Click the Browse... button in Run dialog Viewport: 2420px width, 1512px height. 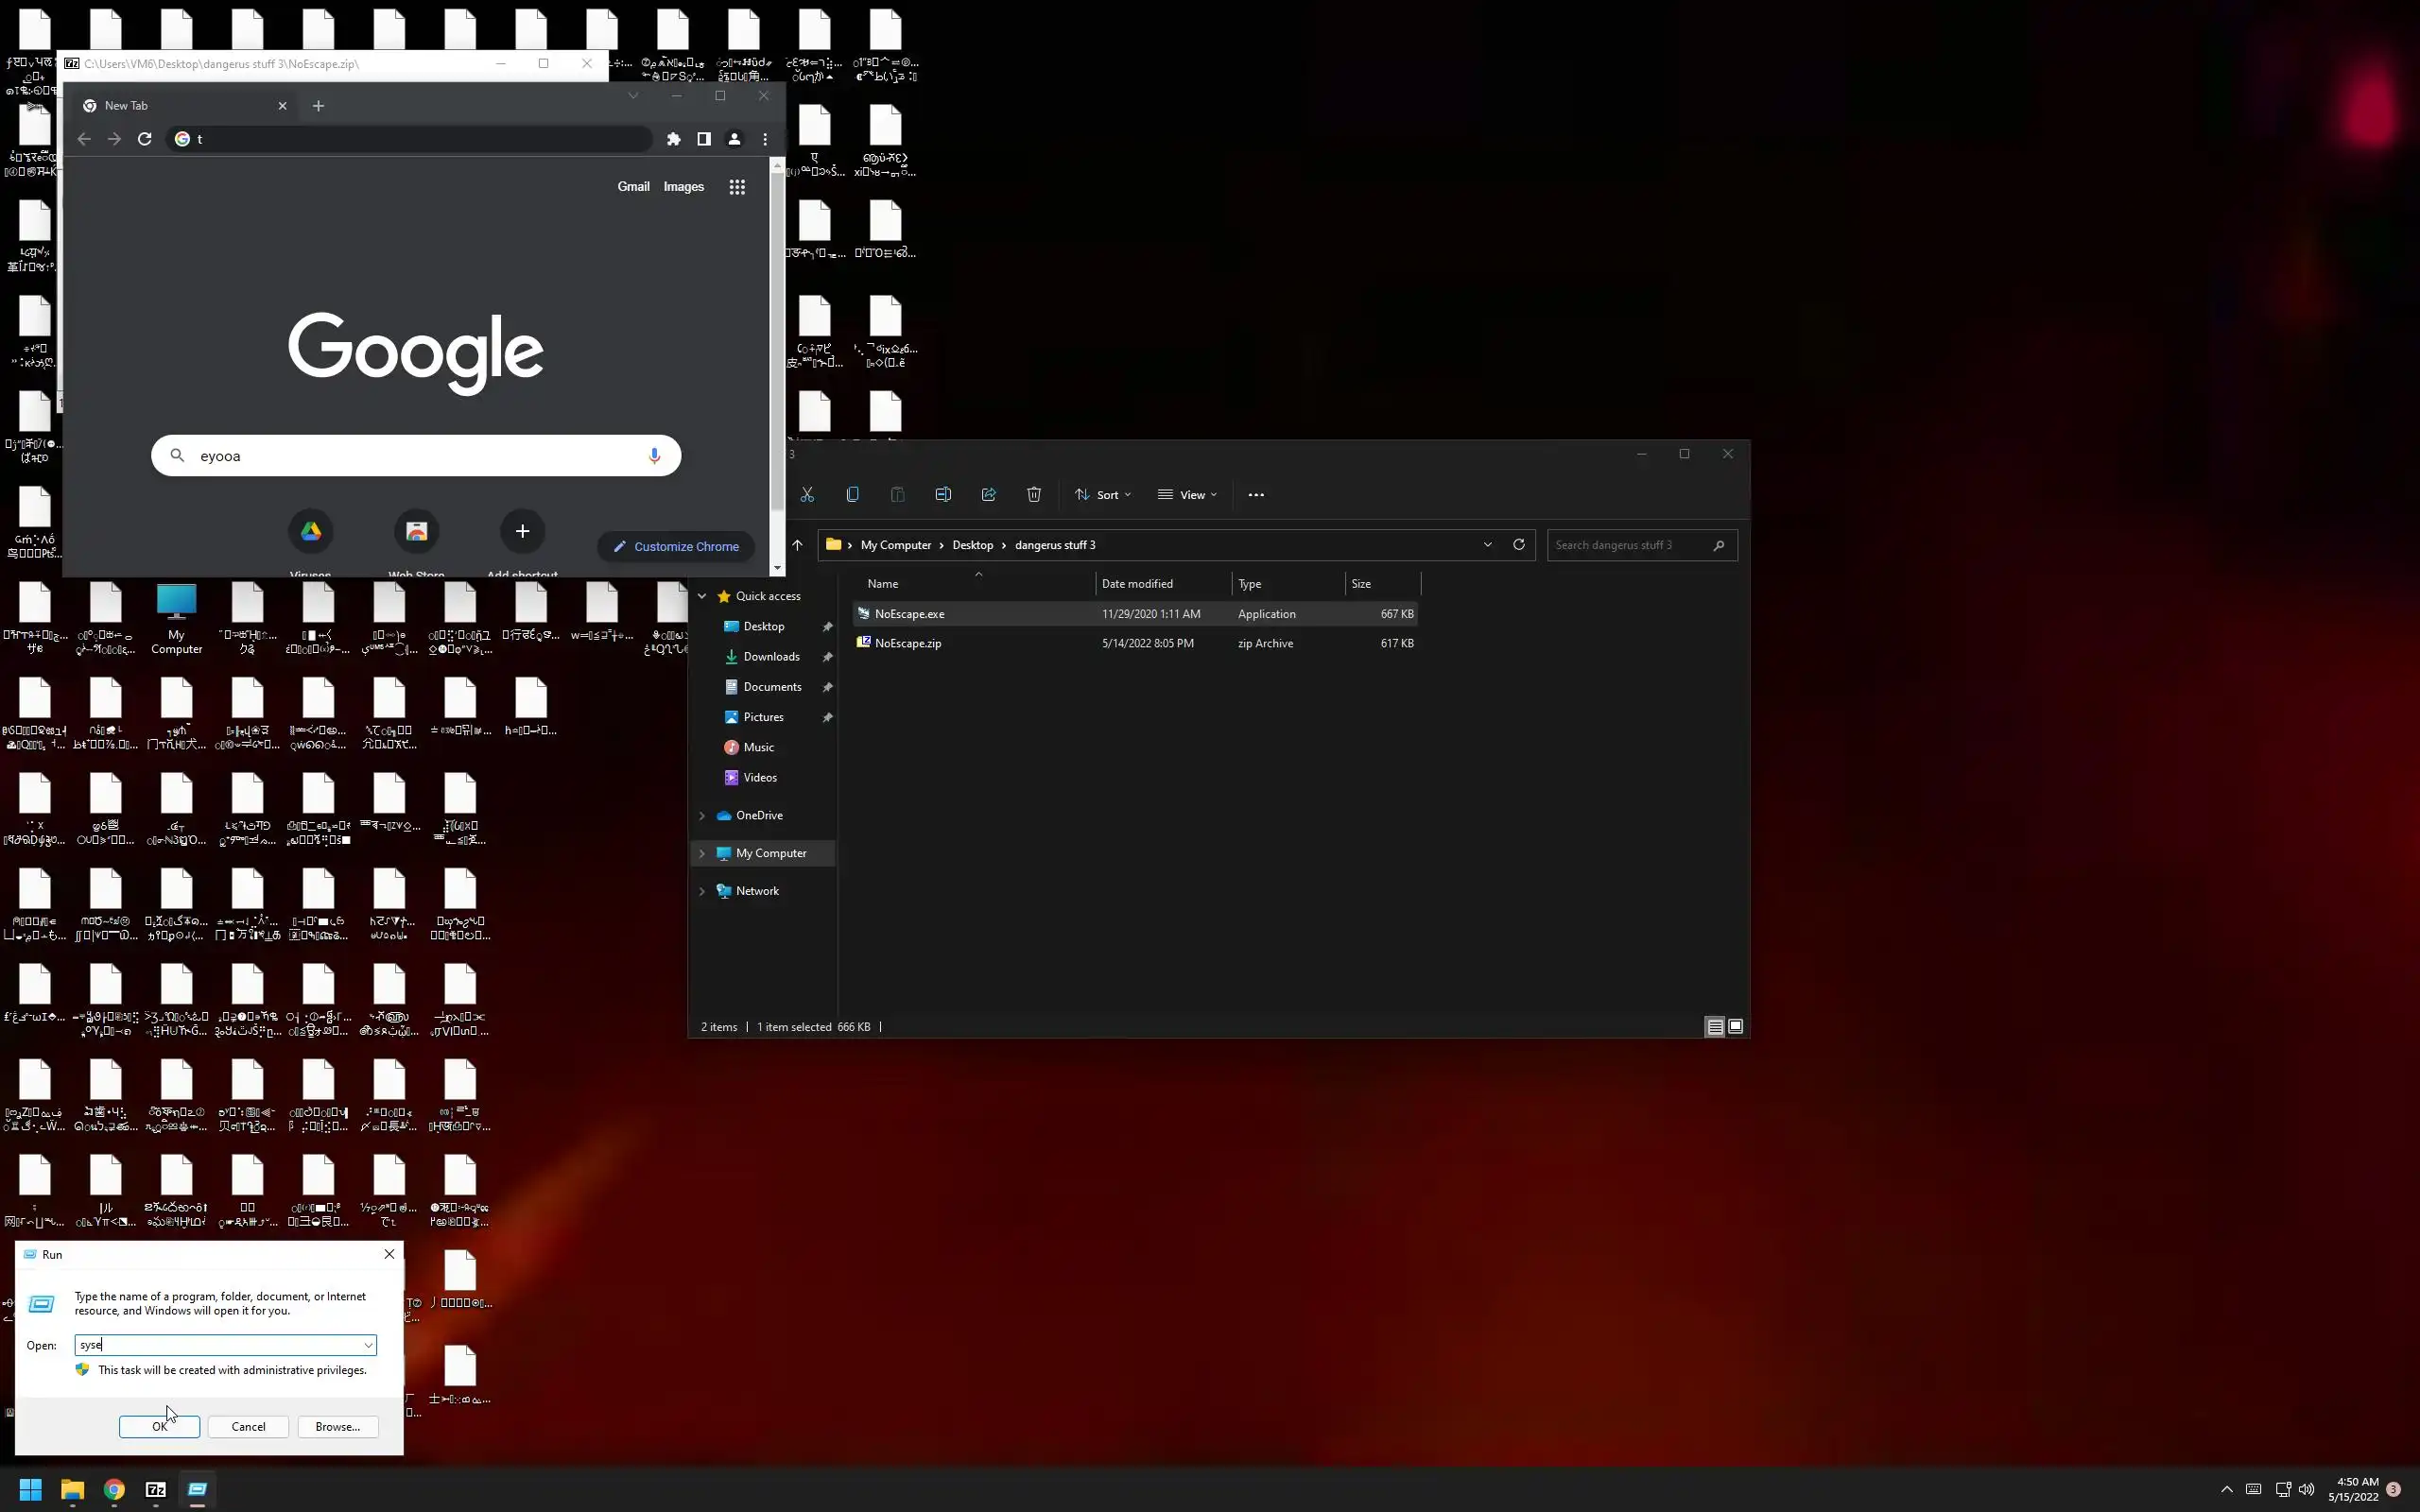click(337, 1427)
